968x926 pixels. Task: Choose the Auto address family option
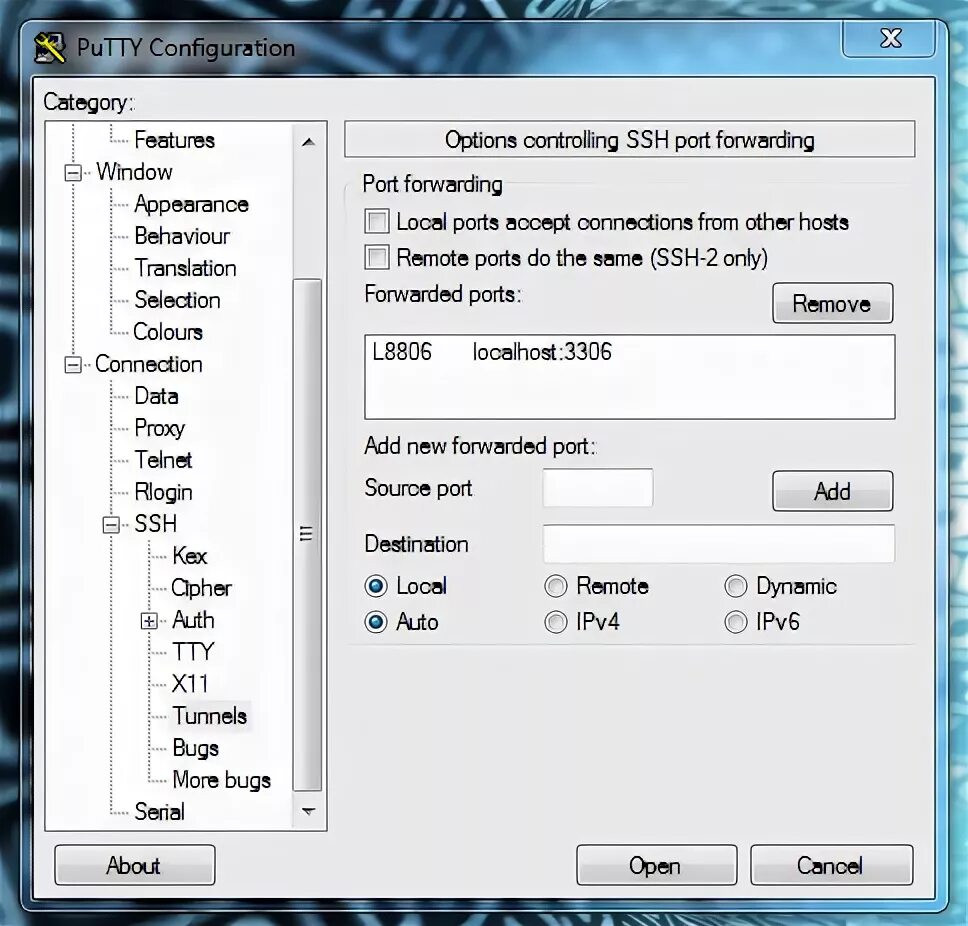click(376, 622)
